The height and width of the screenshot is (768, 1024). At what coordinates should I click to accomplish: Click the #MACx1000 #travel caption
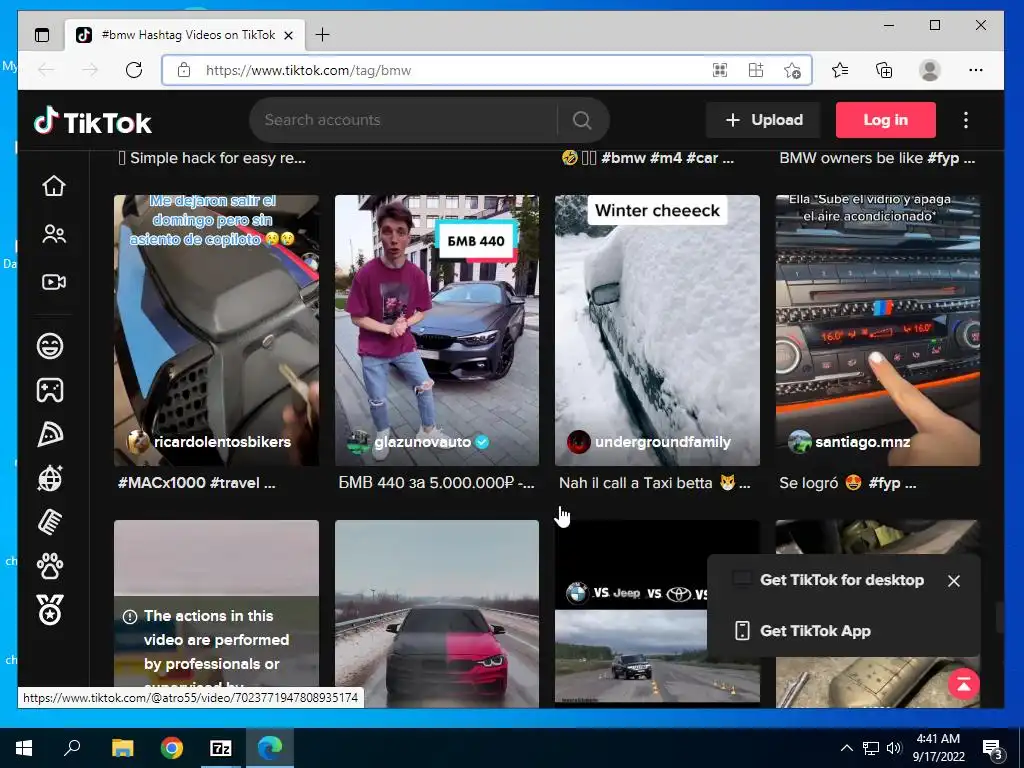(197, 483)
